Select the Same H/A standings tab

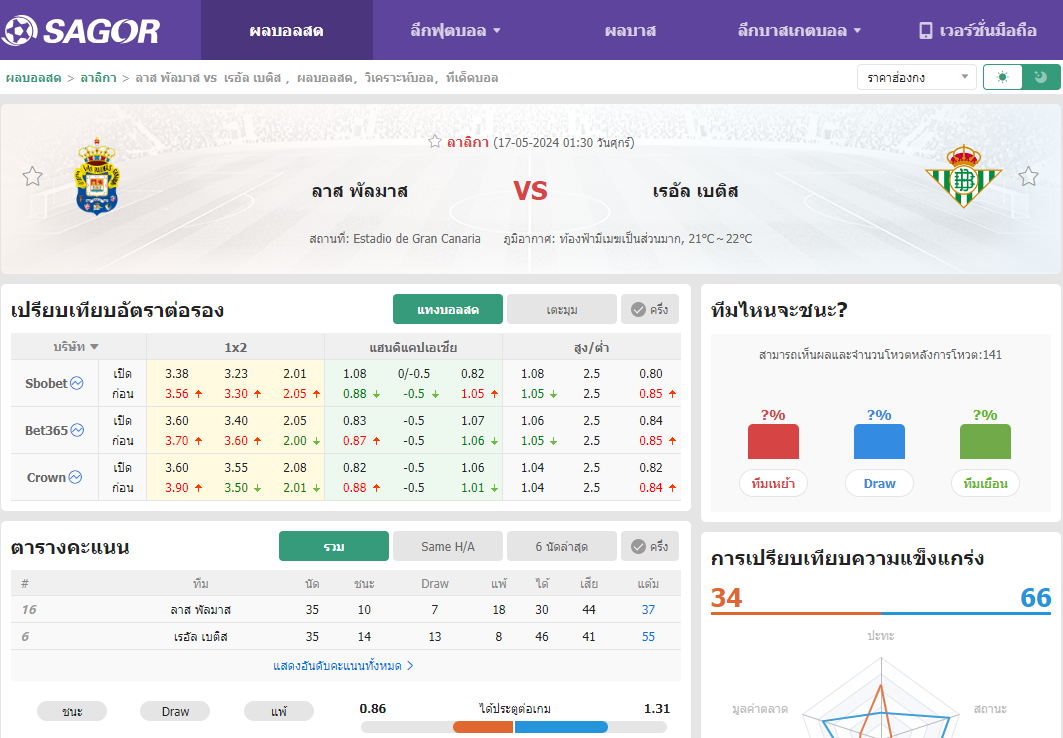tap(448, 546)
